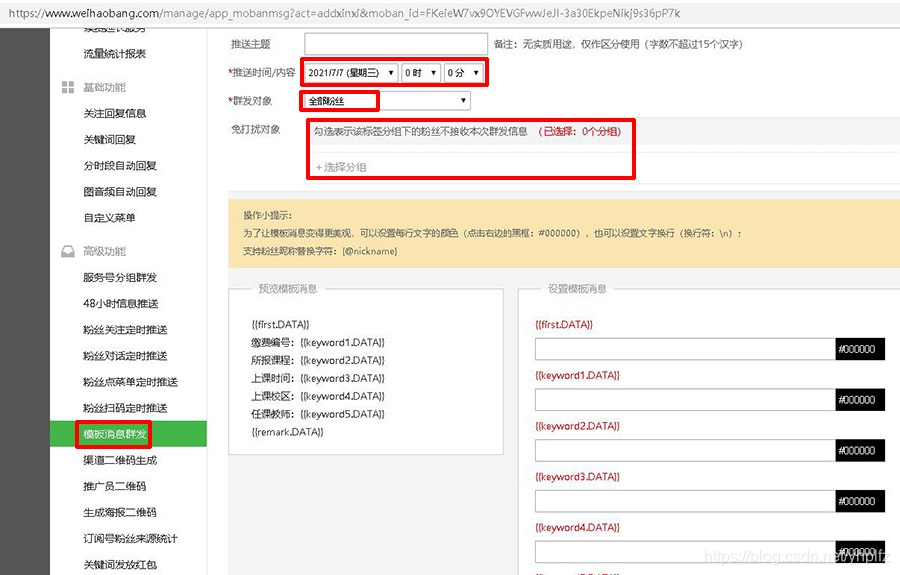Screen dimensions: 900x575
Task: Click the 基础功能 section heading
Action: point(104,87)
